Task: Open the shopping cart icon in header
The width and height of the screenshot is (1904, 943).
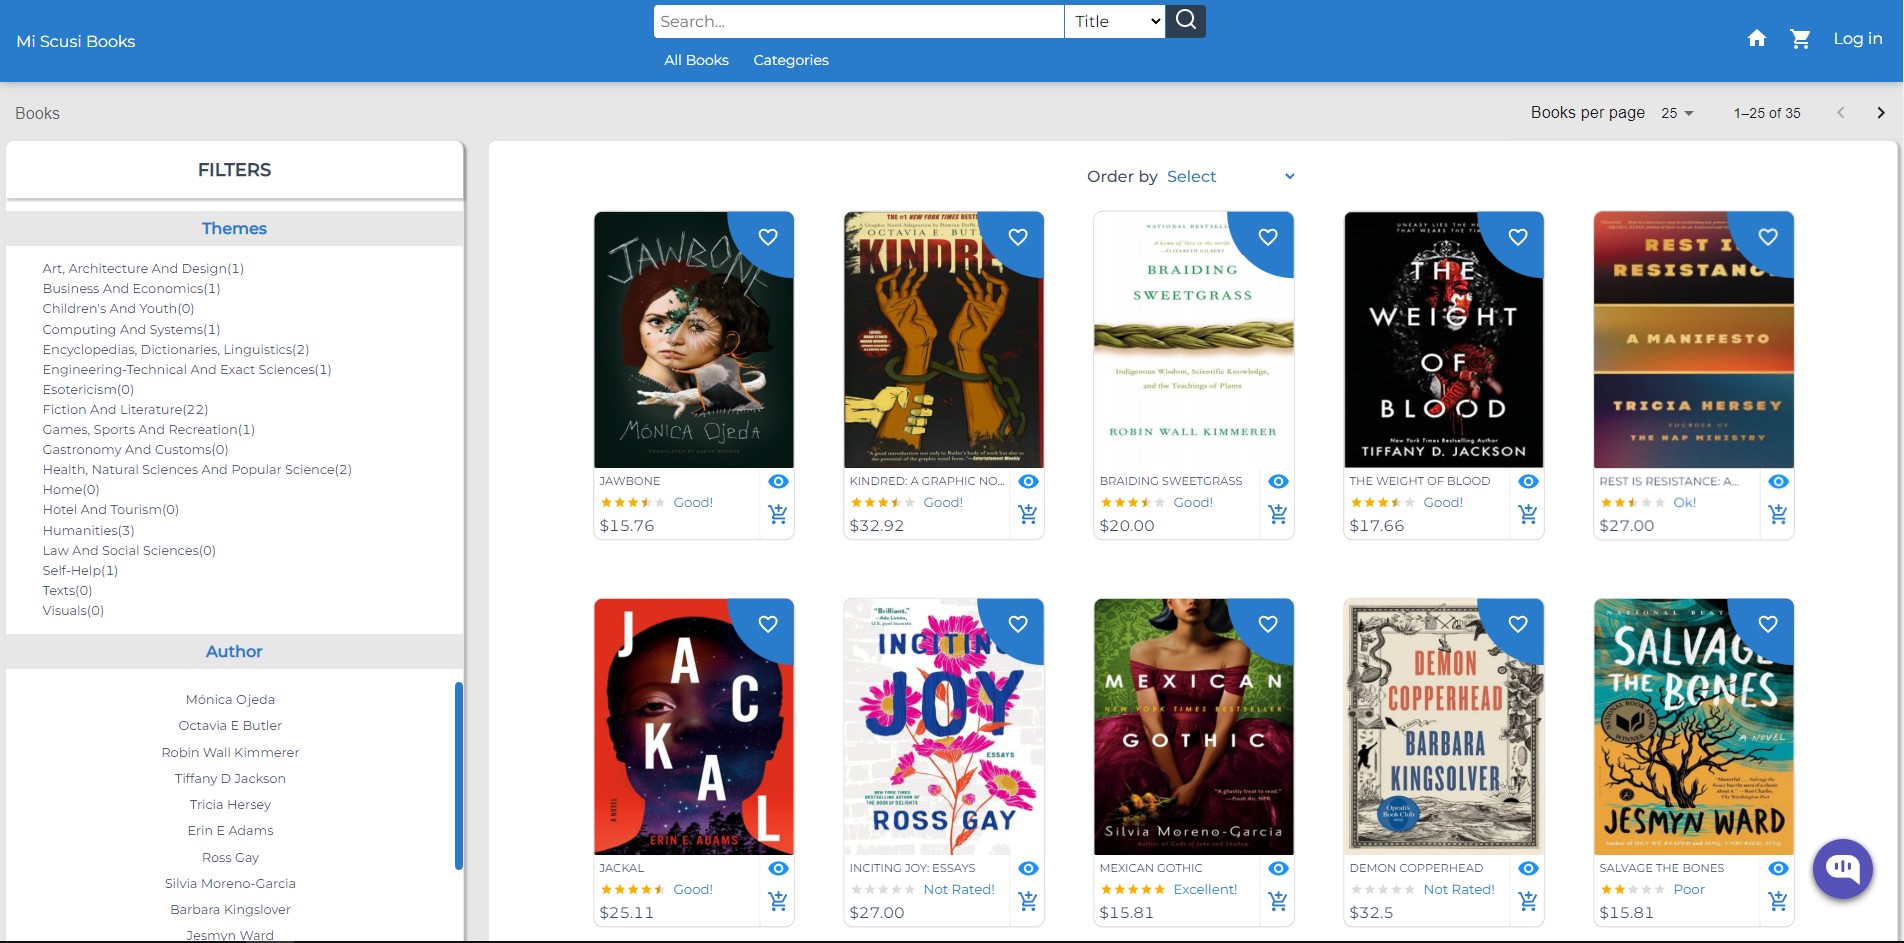Action: [1801, 39]
